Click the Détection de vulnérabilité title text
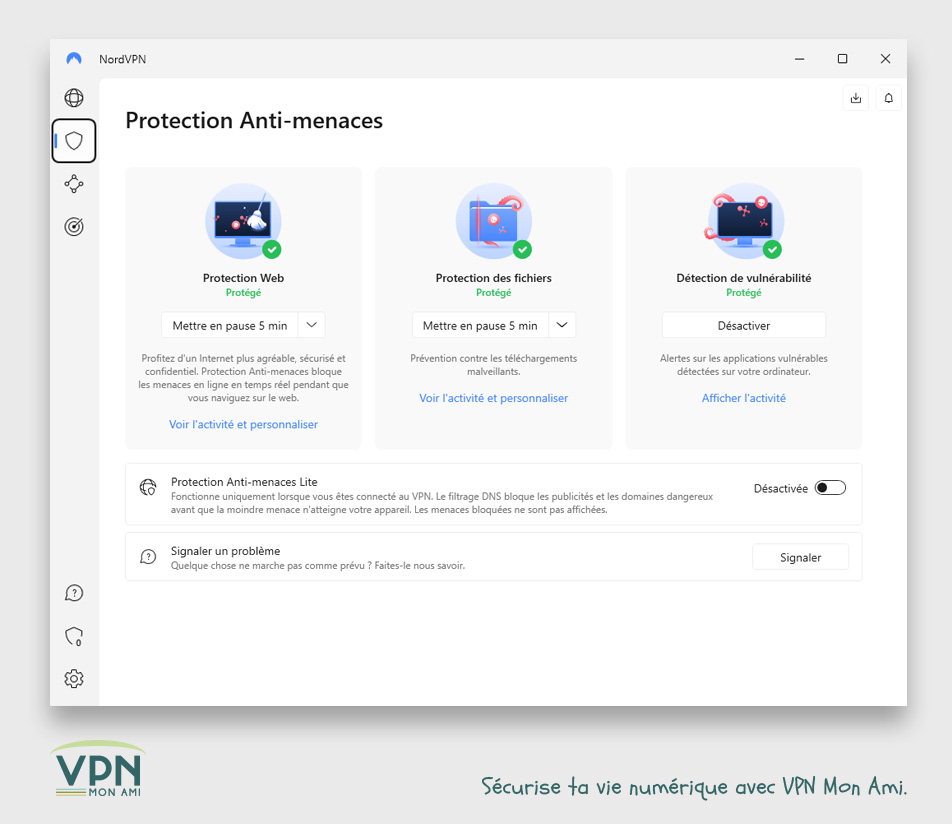The width and height of the screenshot is (952, 824). pos(744,278)
